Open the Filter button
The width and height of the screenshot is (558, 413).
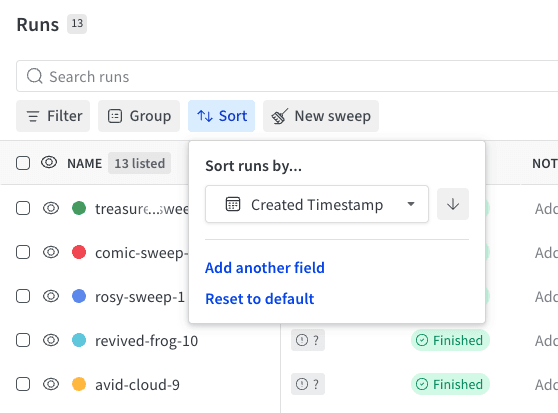(53, 116)
